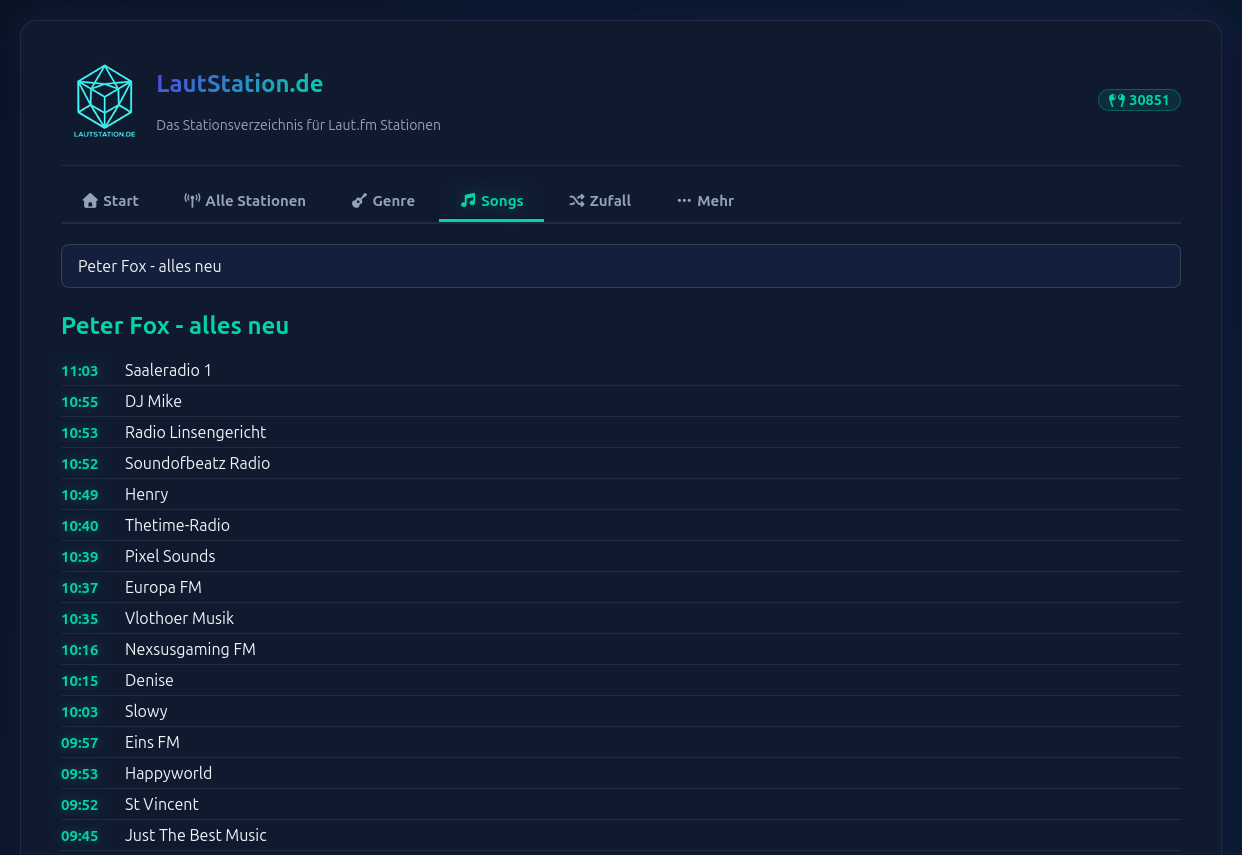1242x855 pixels.
Task: Click the 10:40 timestamp
Action: (80, 526)
